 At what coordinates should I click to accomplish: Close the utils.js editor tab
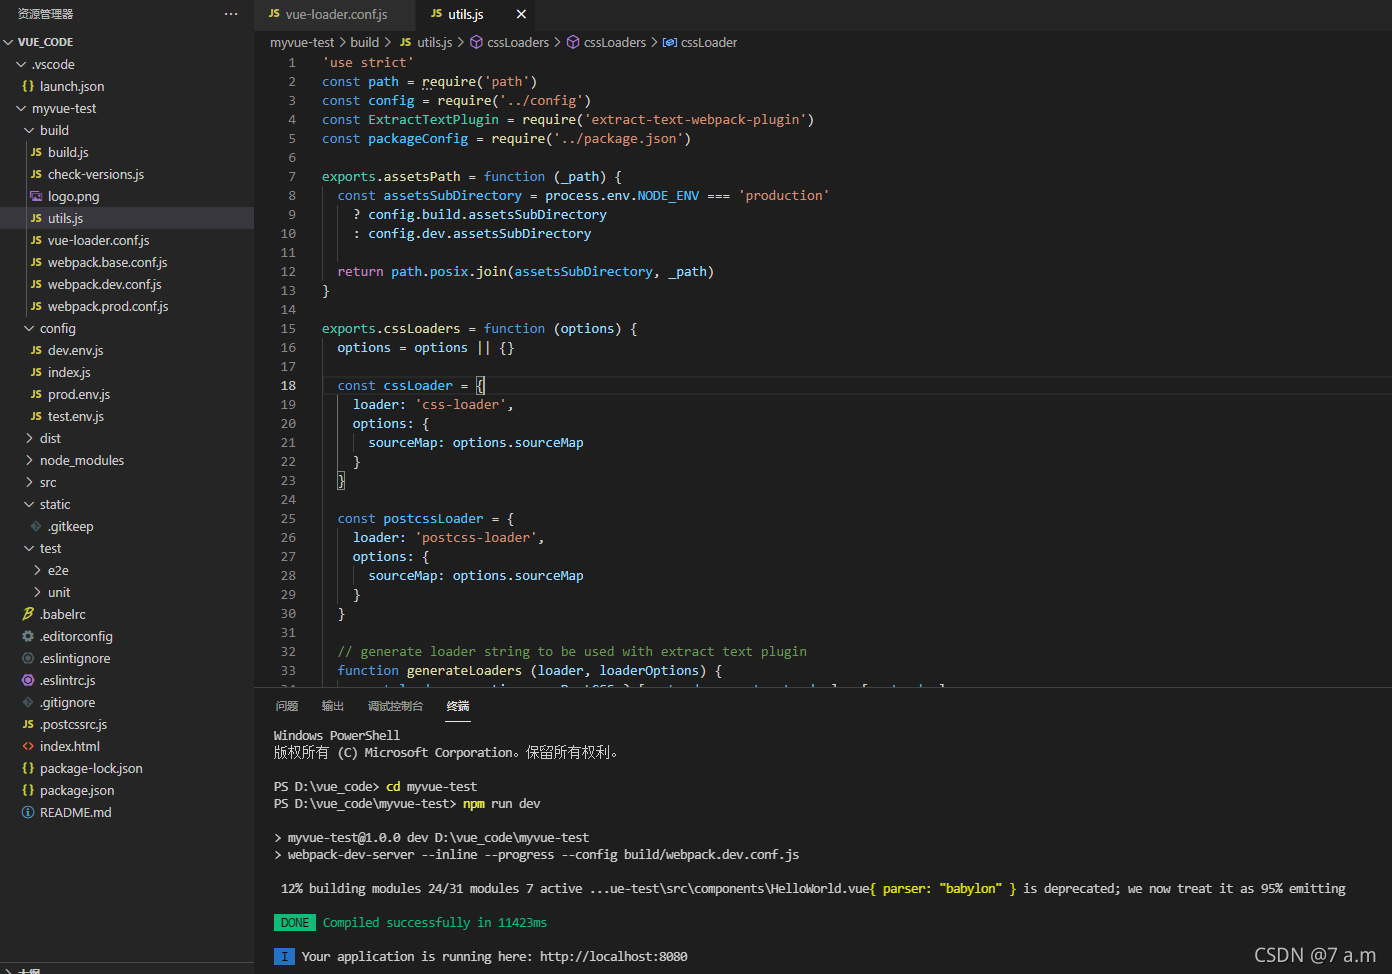[x=521, y=14]
